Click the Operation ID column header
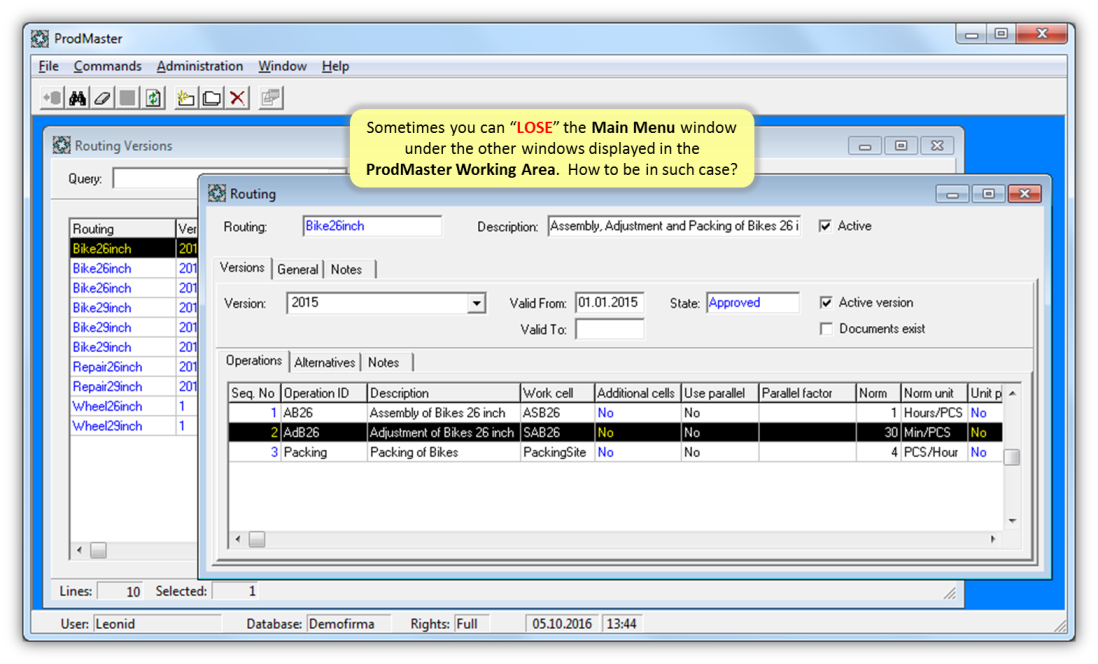 point(324,393)
